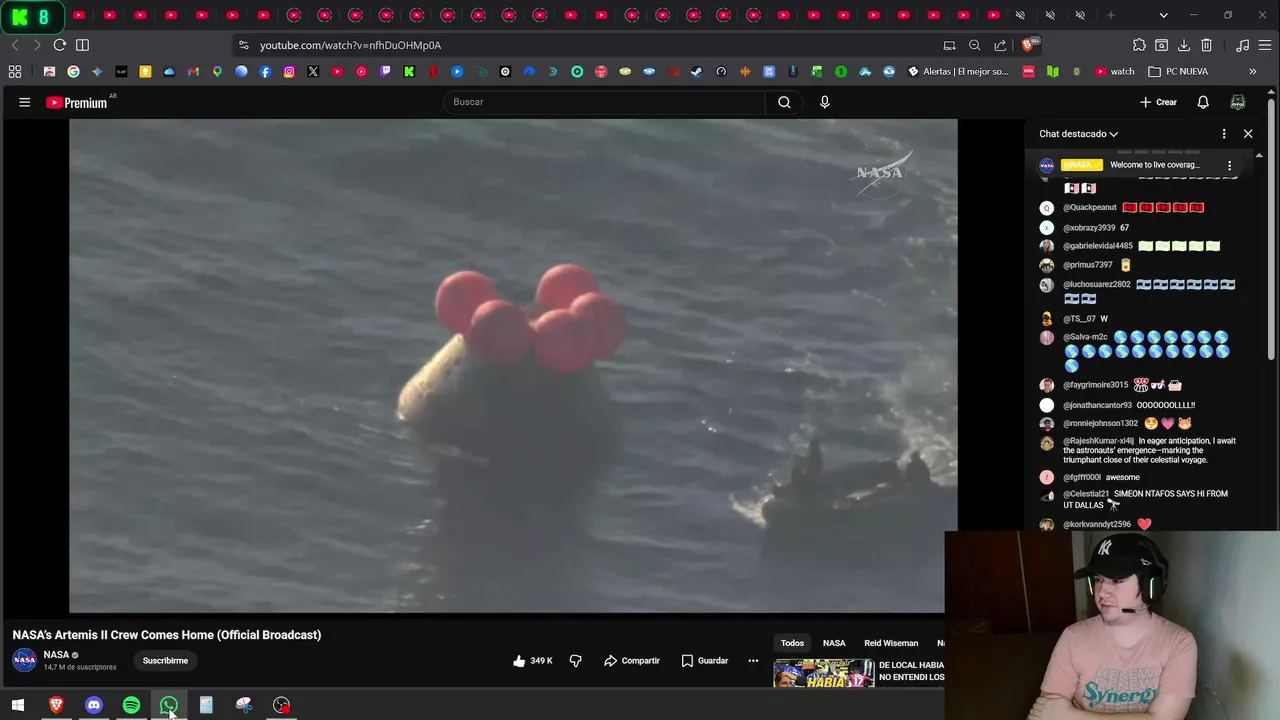1280x720 pixels.
Task: Open the tab groups grid icon
Action: (x=15, y=72)
